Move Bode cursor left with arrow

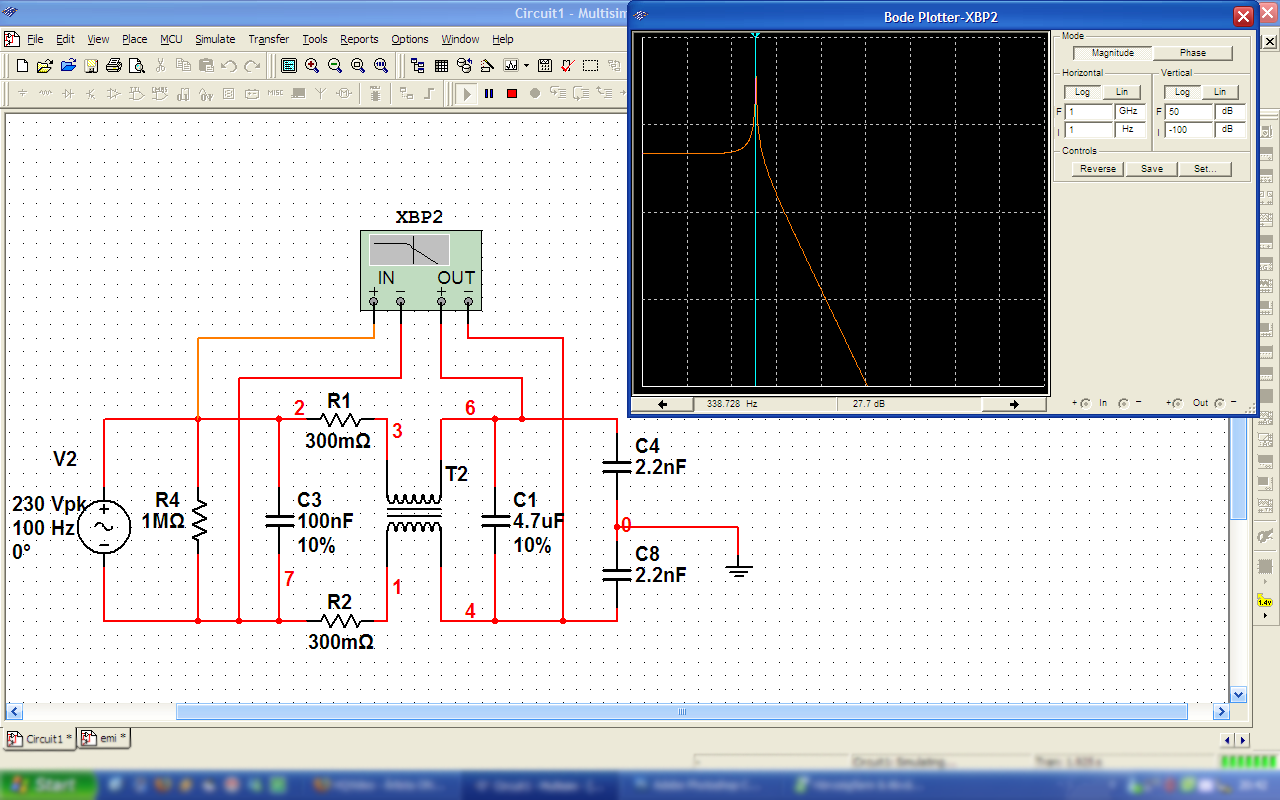tap(662, 404)
